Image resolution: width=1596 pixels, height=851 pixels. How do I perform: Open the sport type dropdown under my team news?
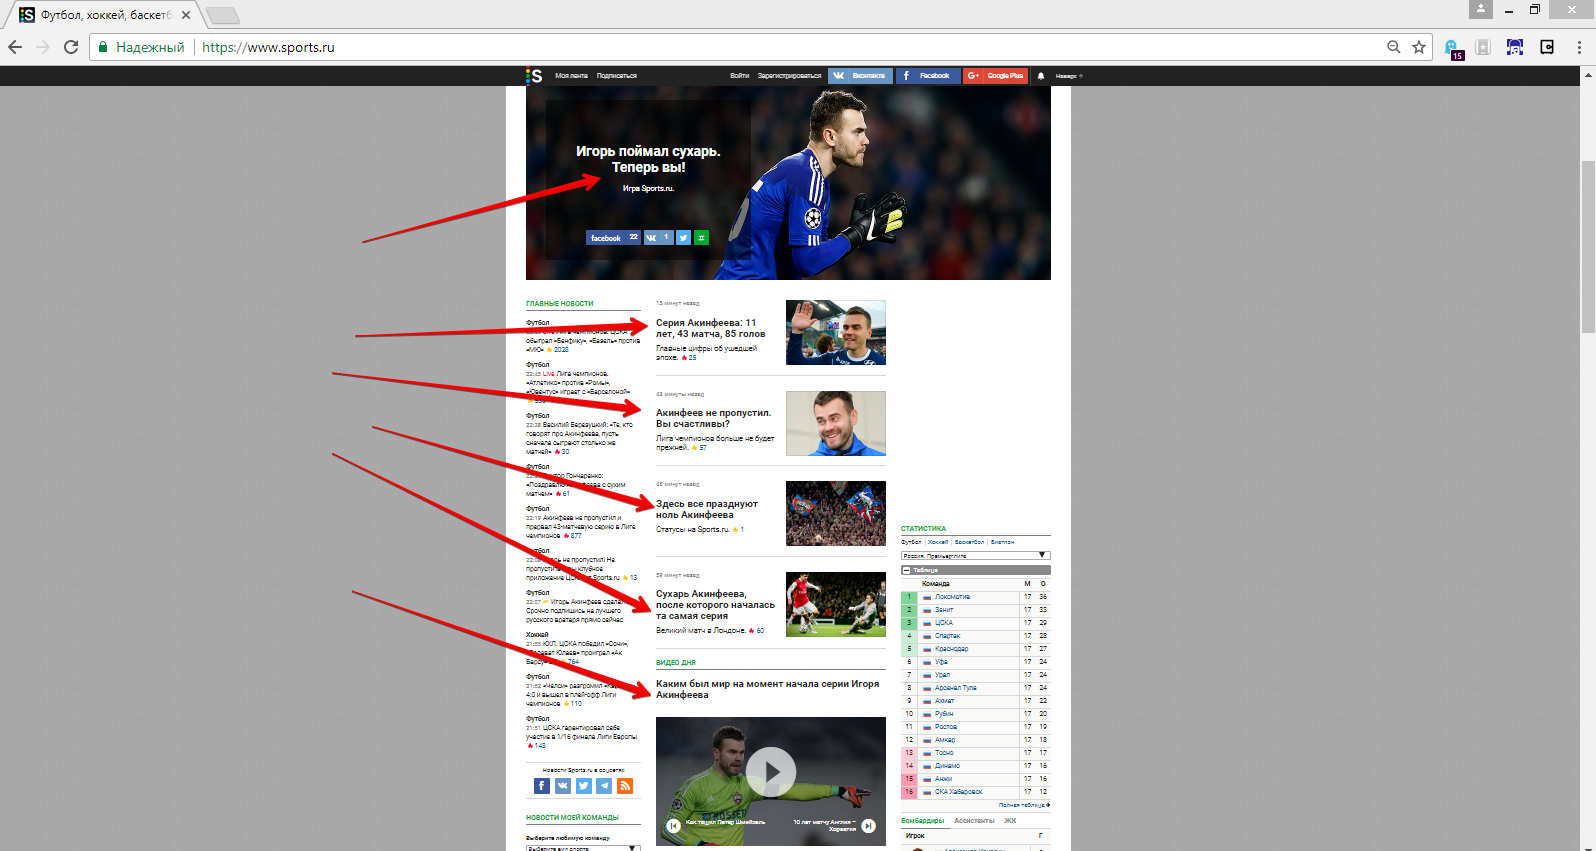(583, 848)
